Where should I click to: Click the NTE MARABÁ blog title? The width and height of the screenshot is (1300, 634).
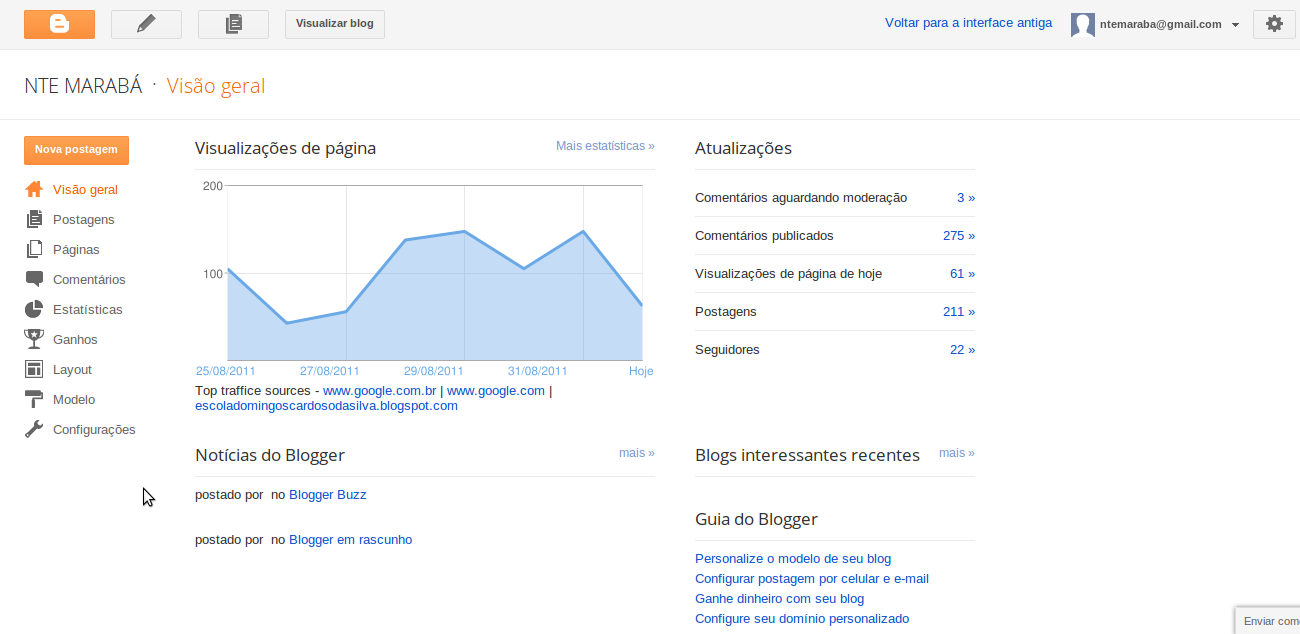tap(83, 86)
